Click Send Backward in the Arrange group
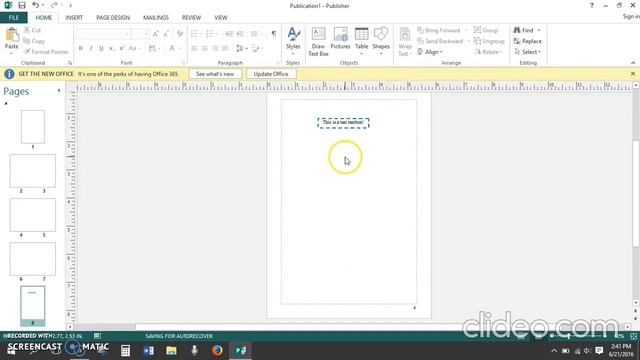Image resolution: width=640 pixels, height=360 pixels. pyautogui.click(x=440, y=41)
